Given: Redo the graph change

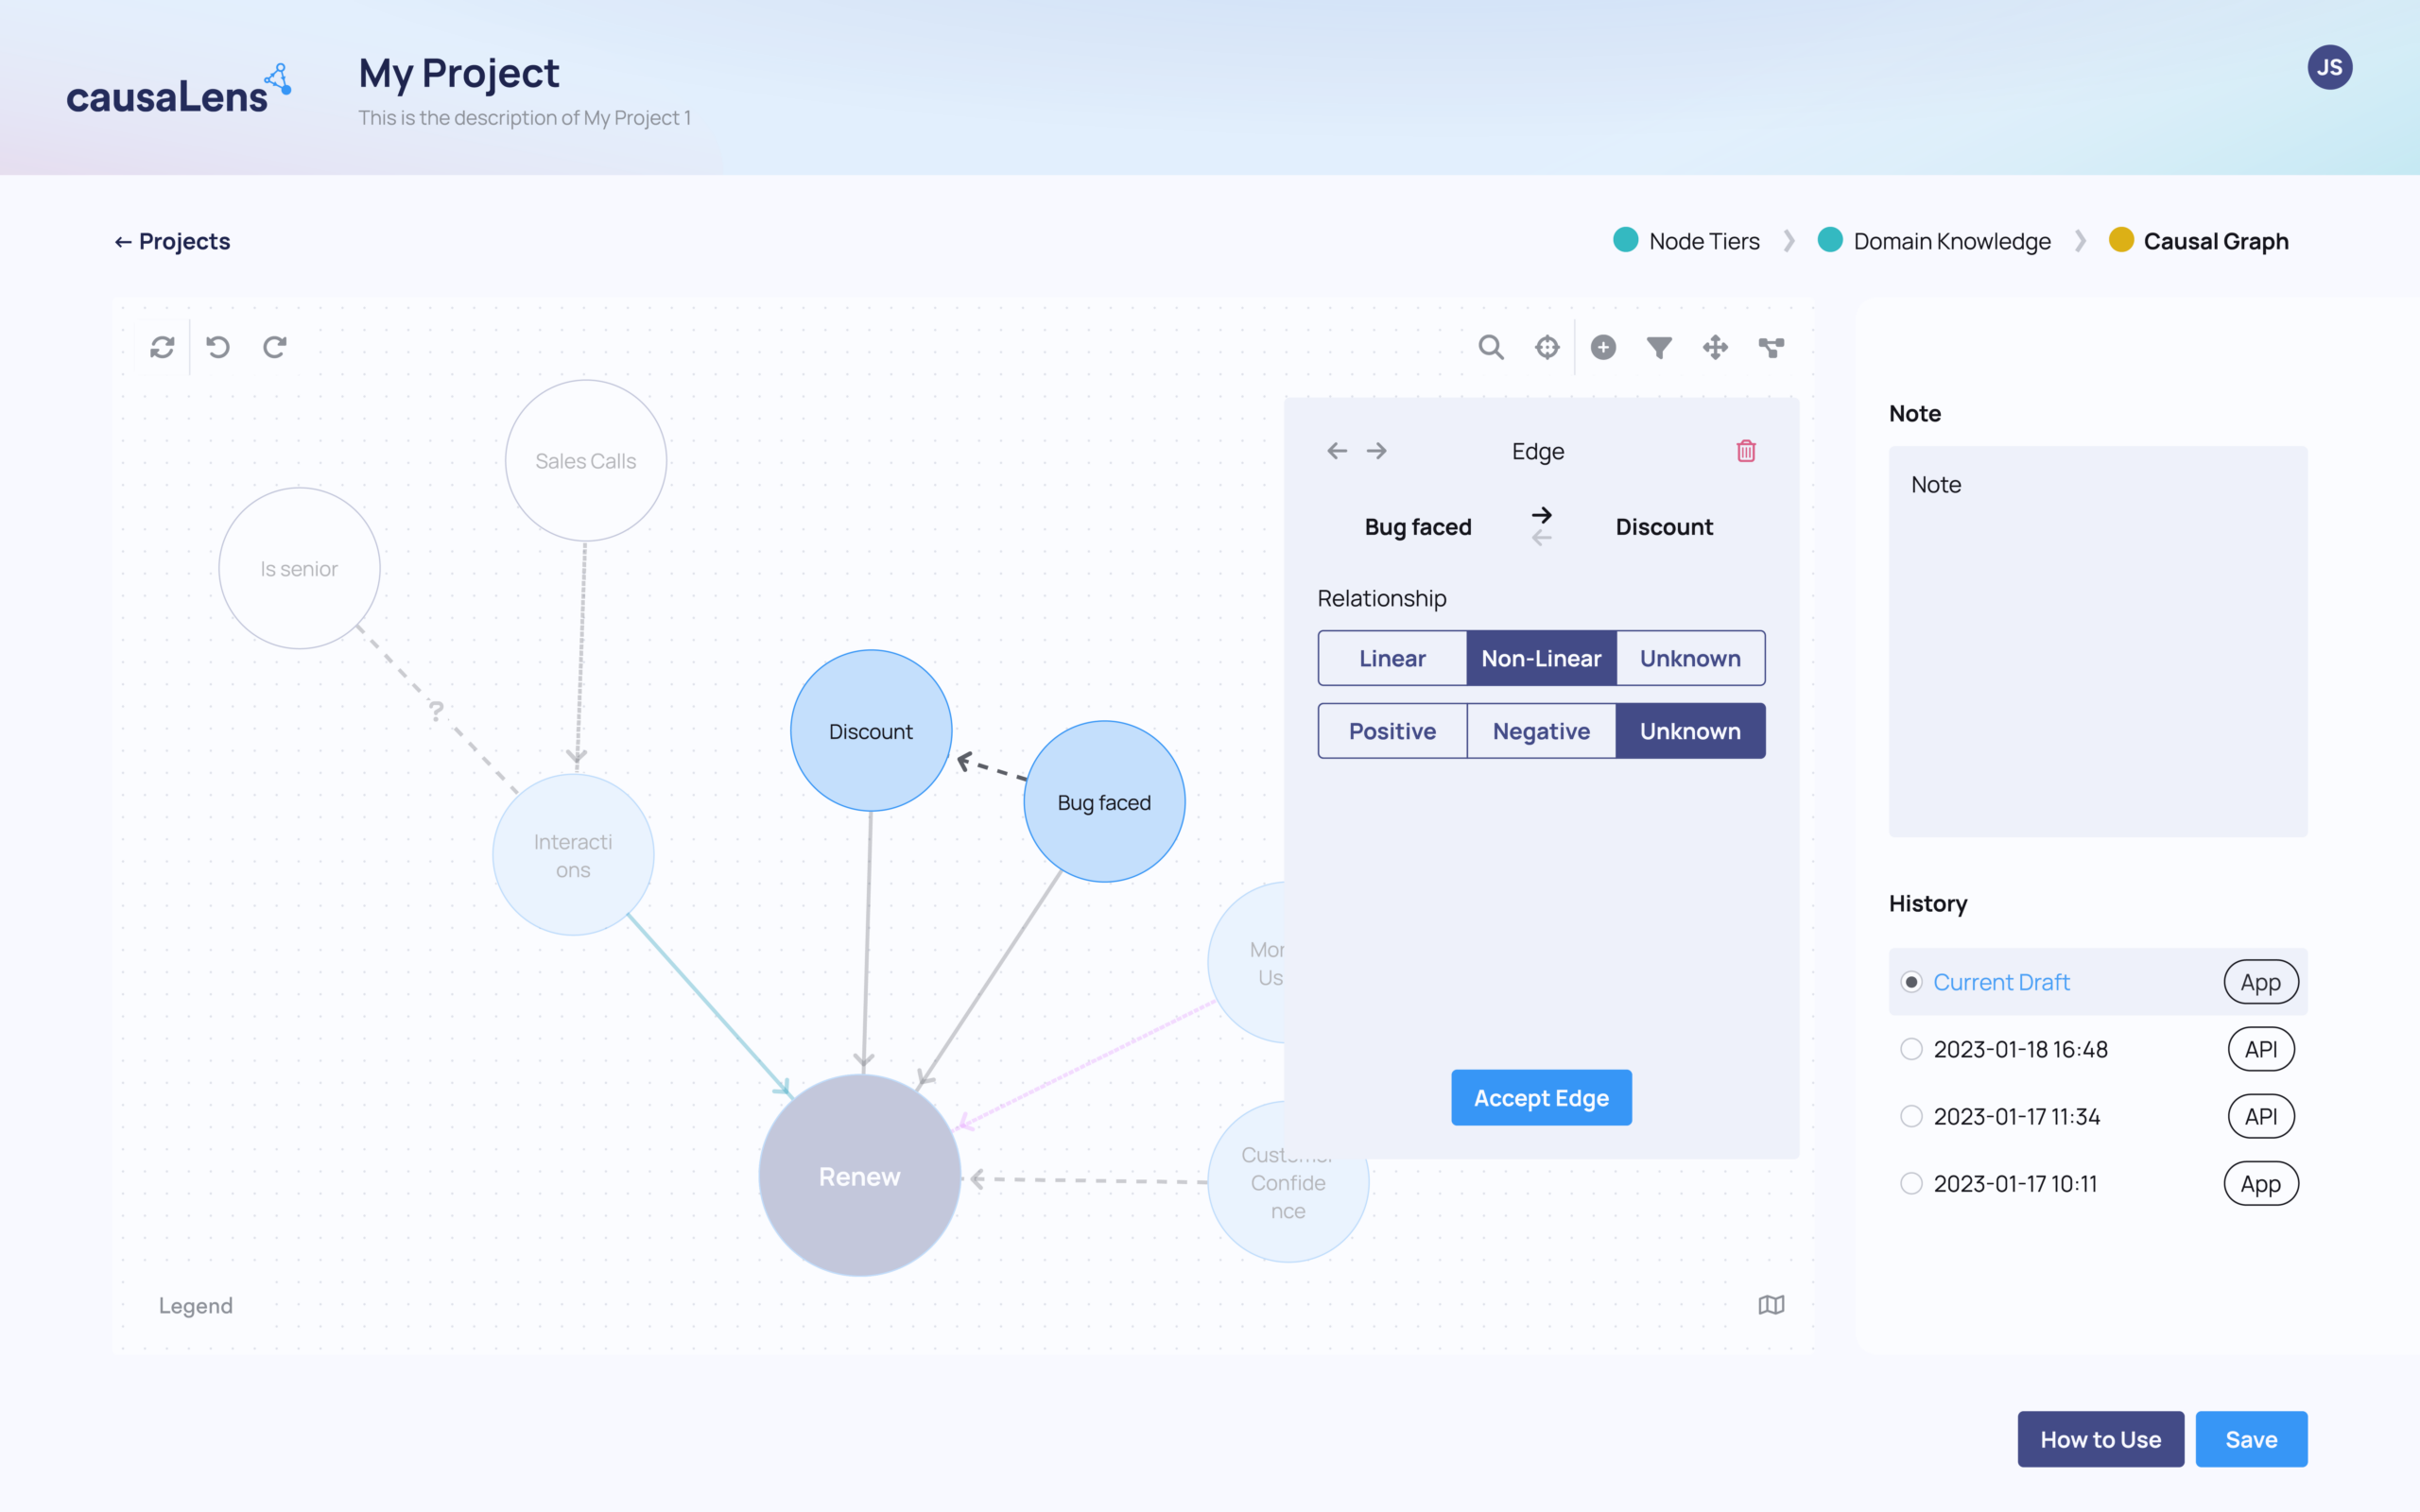Looking at the screenshot, I should coord(275,347).
